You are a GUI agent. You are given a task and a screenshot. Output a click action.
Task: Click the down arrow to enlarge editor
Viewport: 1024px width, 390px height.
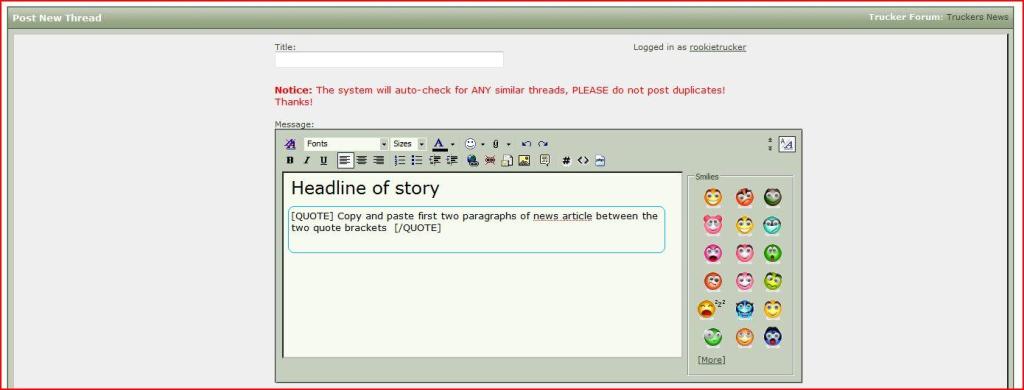pos(770,148)
